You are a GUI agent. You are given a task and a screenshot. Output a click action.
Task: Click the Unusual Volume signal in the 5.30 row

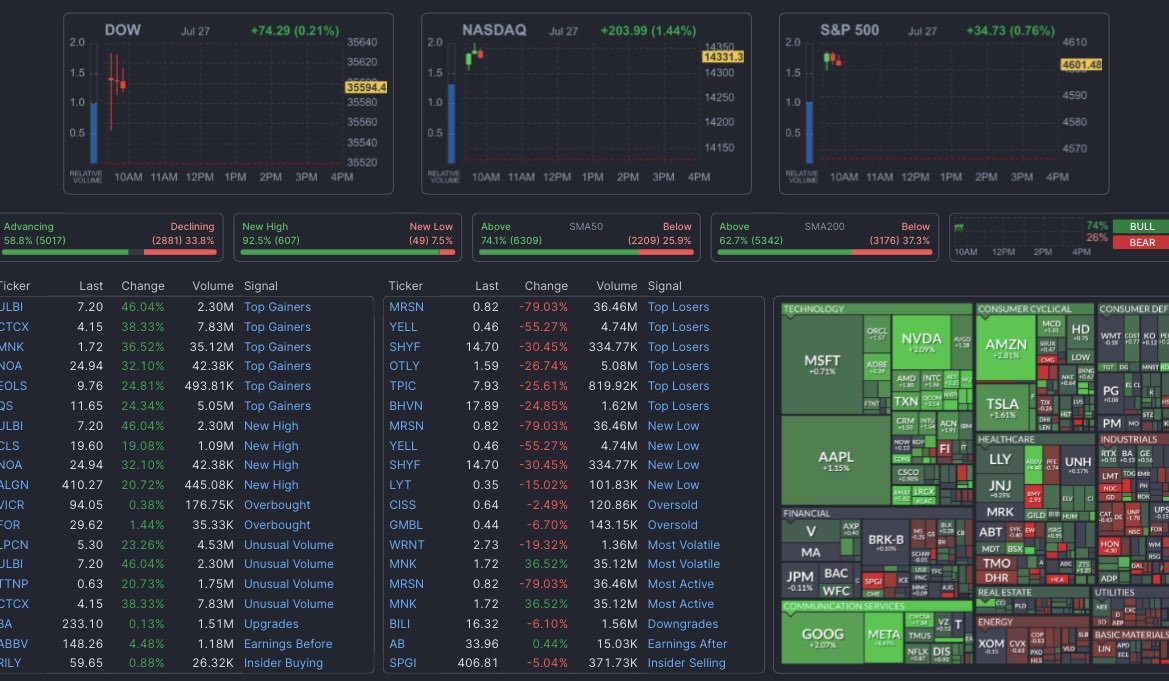pyautogui.click(x=289, y=545)
